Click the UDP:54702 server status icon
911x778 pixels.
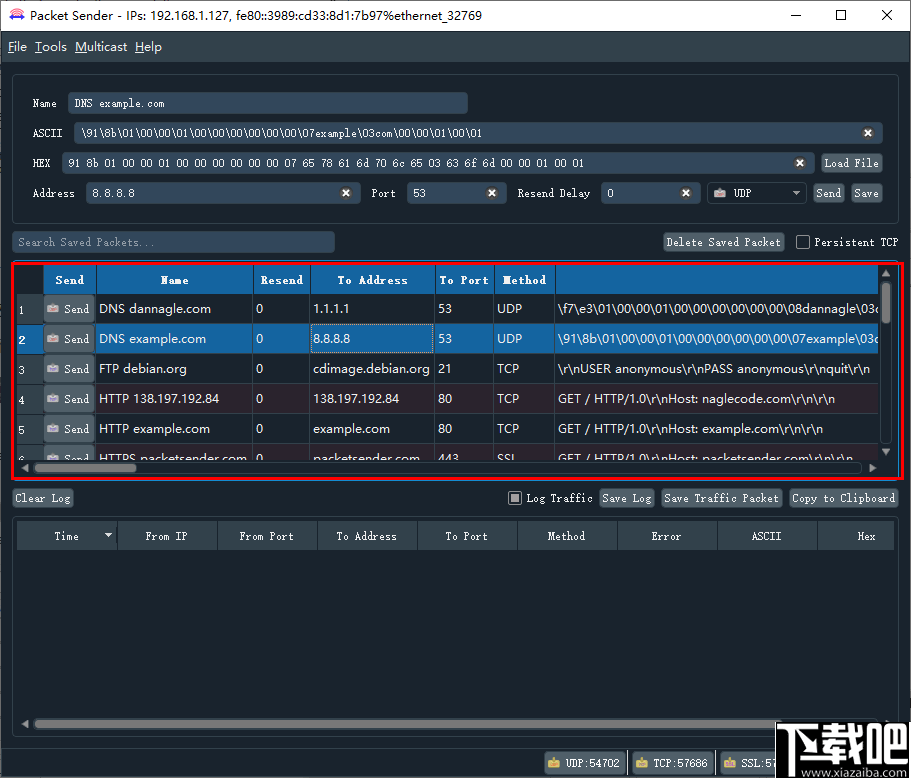(x=553, y=761)
